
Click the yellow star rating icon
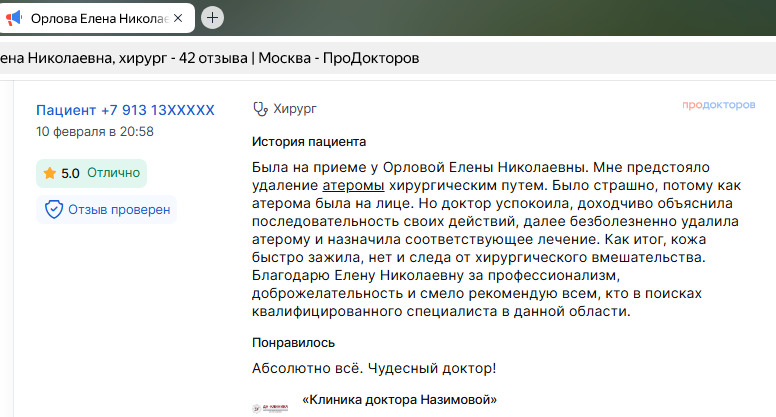coord(49,173)
